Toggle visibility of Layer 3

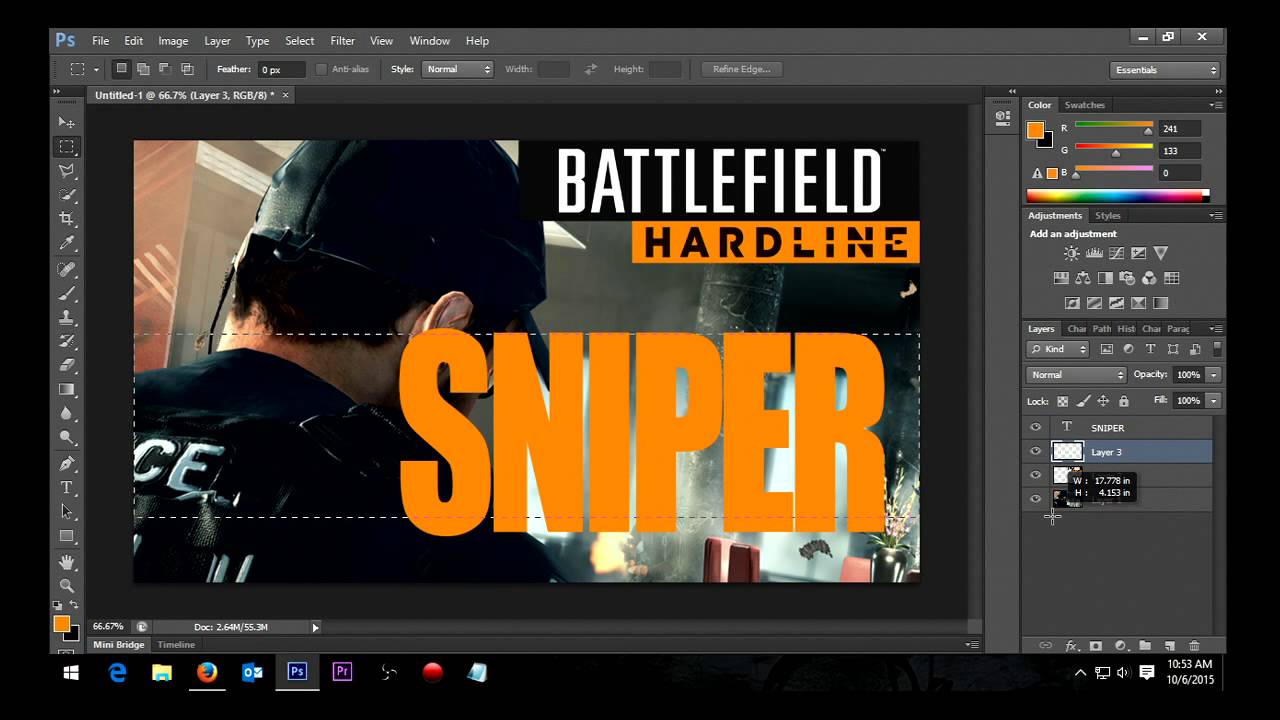tap(1036, 451)
